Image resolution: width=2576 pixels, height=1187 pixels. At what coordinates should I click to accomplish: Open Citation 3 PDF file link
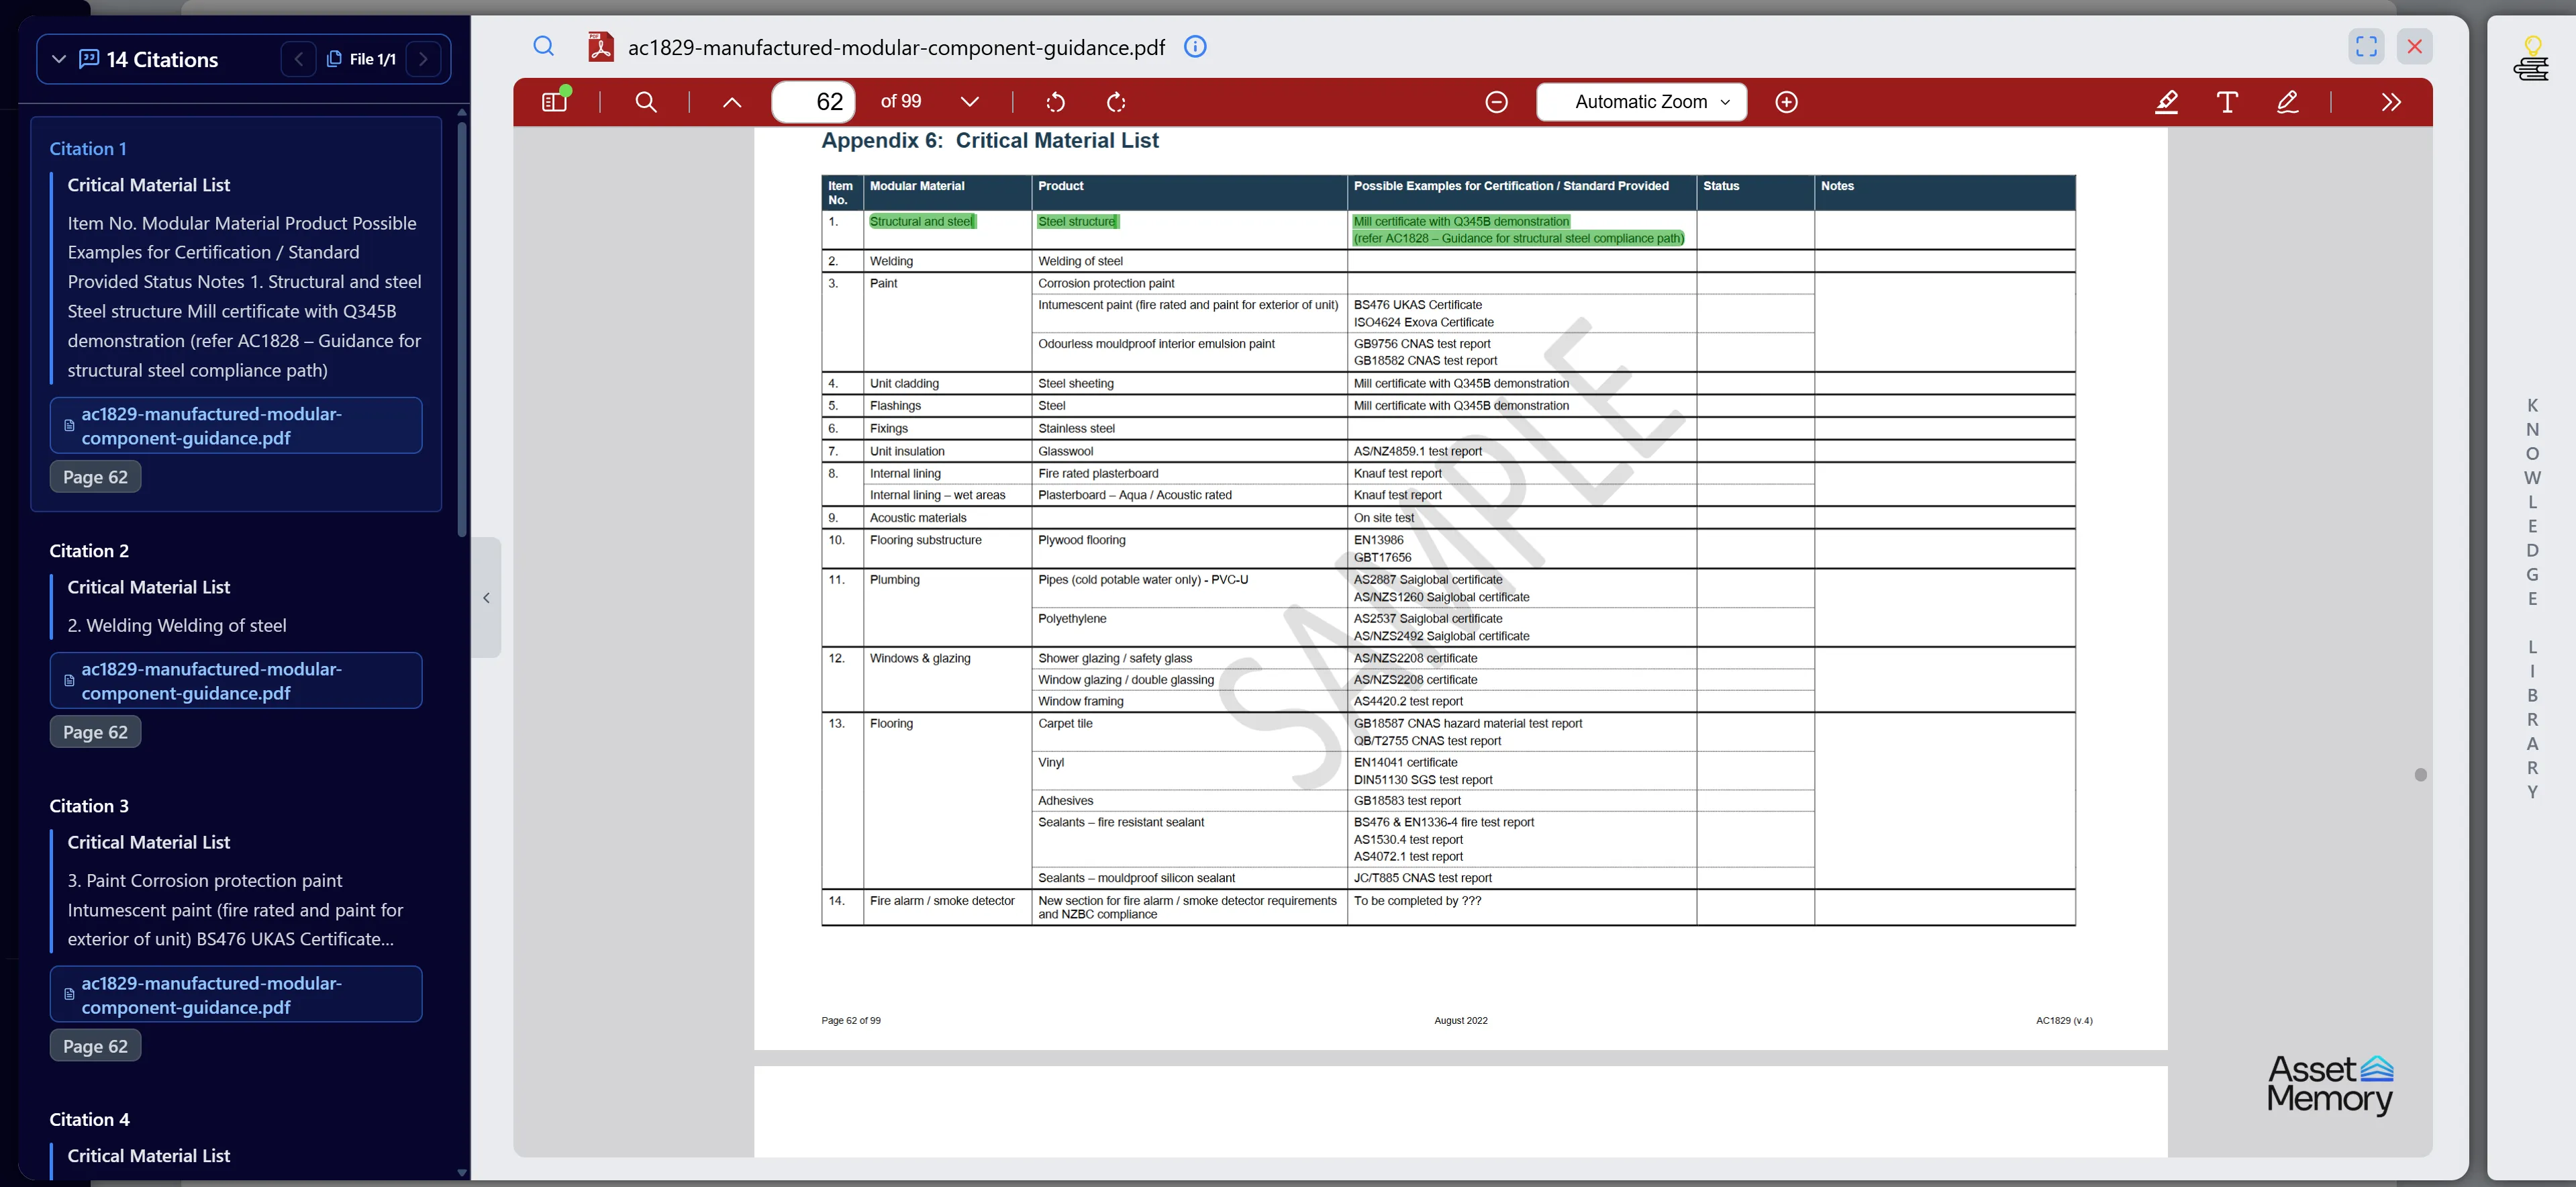click(236, 994)
